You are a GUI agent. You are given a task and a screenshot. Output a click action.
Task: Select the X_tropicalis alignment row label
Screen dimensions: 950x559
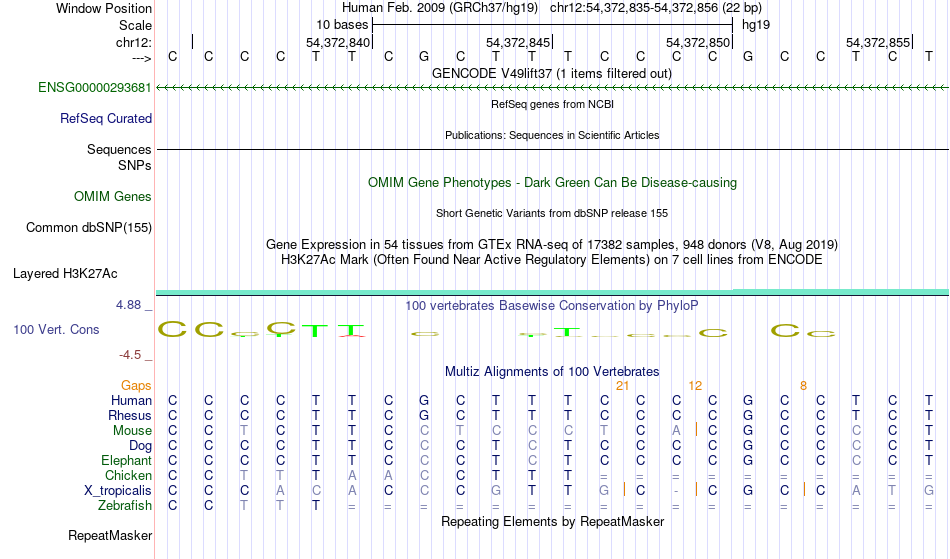(118, 491)
